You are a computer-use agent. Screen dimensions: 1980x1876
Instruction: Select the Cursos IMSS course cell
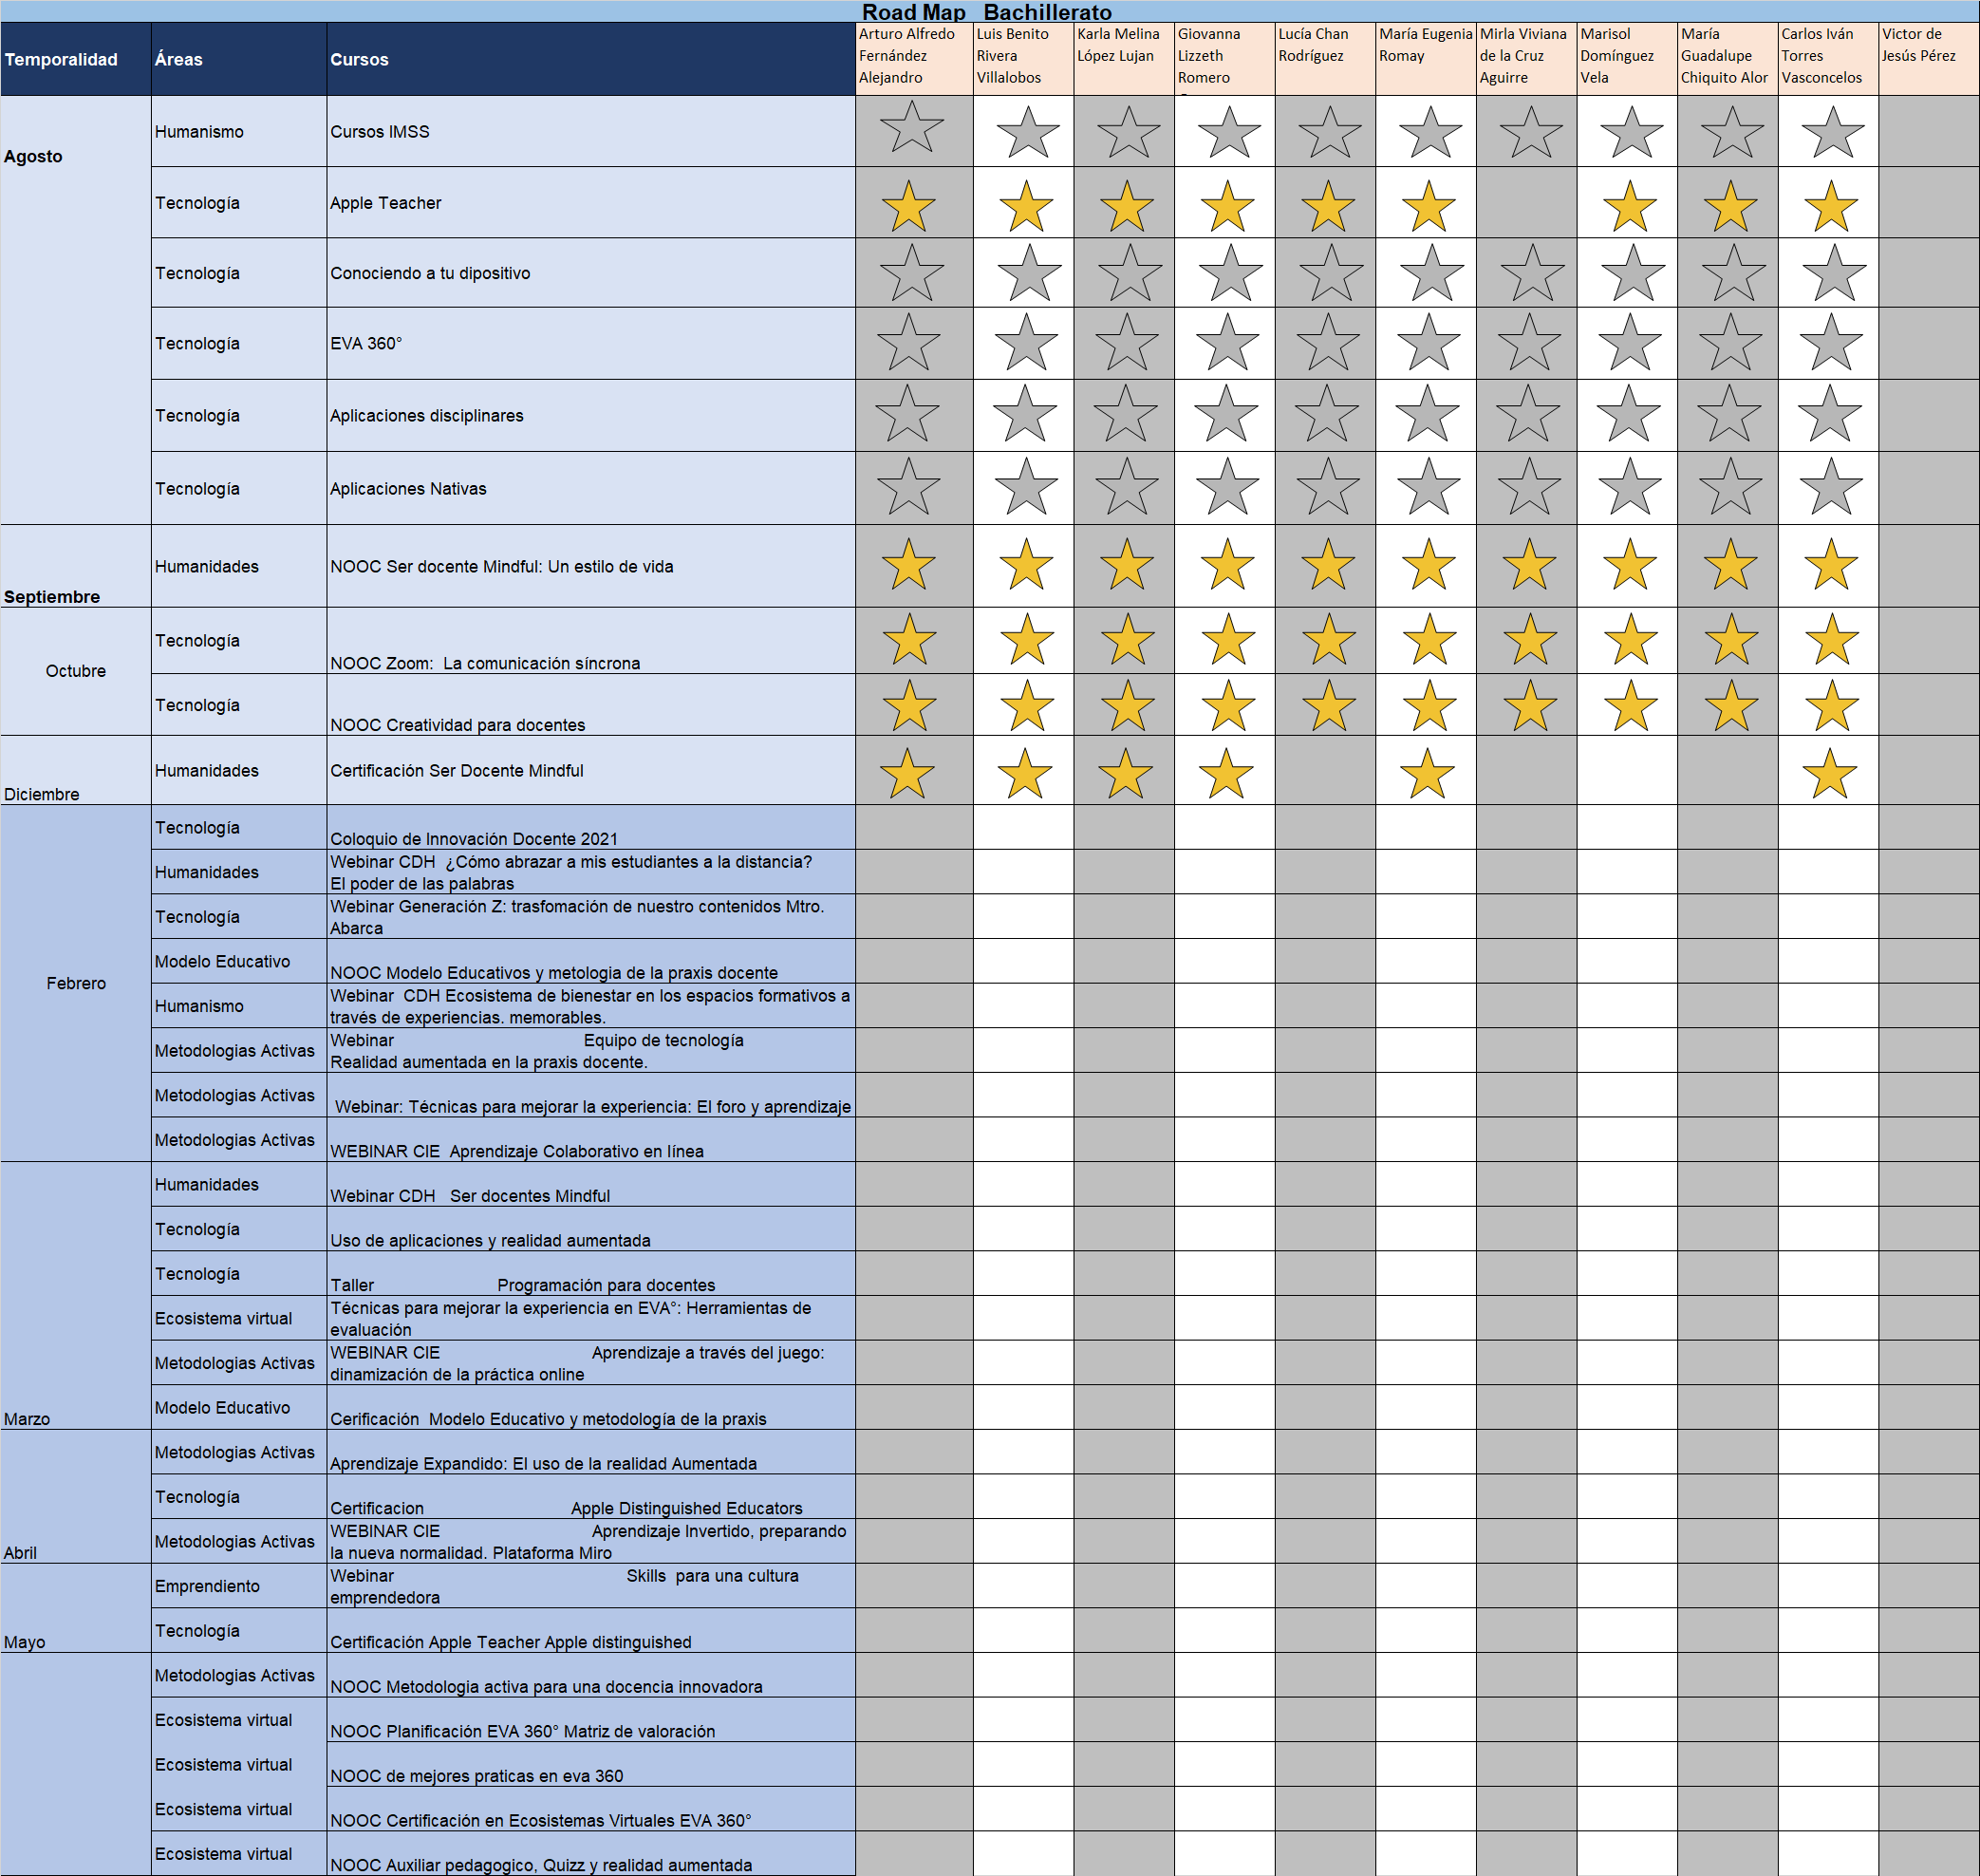(x=591, y=131)
